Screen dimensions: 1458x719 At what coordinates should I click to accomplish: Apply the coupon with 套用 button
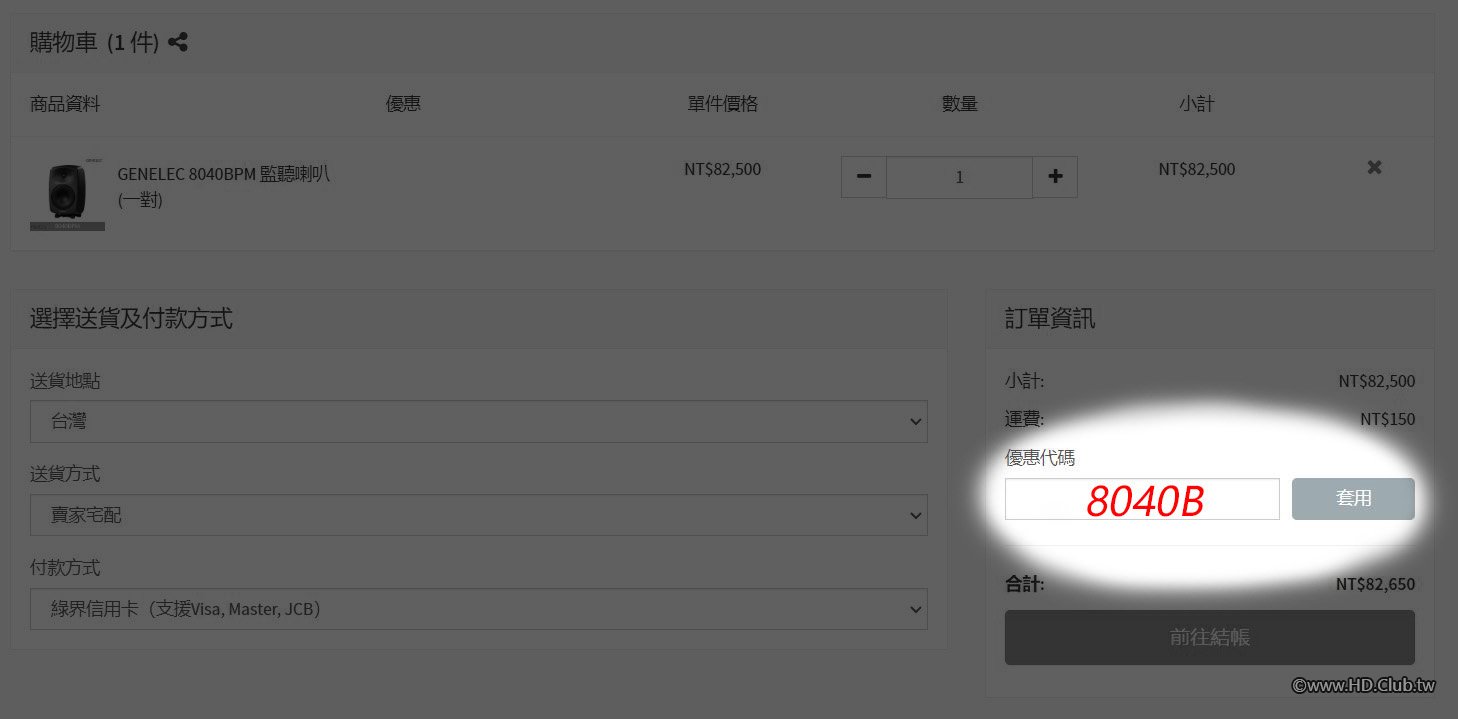coord(1353,499)
